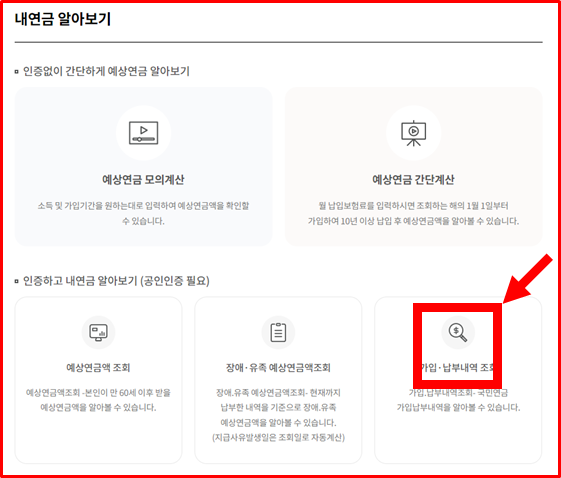Screen dimensions: 561x478
Task: Click the 월 납입보험료를 입력하시면 description text
Action: pos(414,206)
